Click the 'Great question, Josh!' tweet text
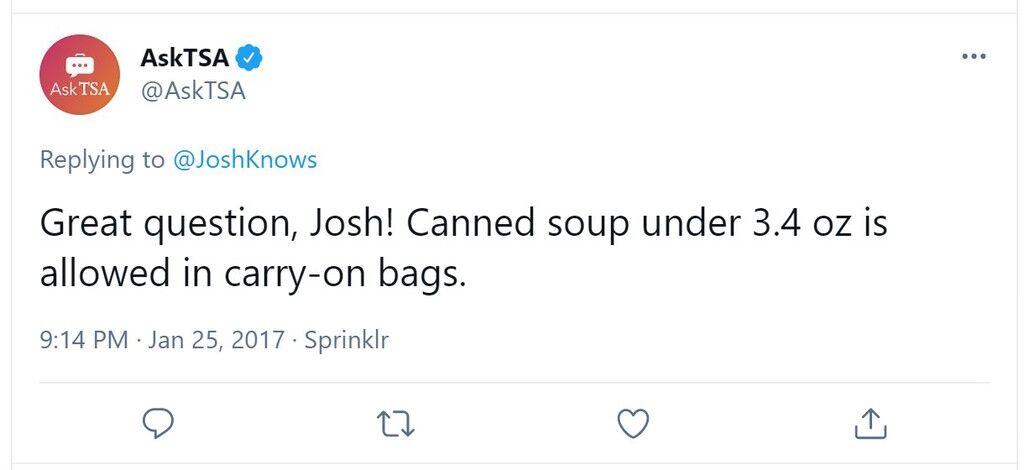Image resolution: width=1024 pixels, height=470 pixels. coord(216,224)
